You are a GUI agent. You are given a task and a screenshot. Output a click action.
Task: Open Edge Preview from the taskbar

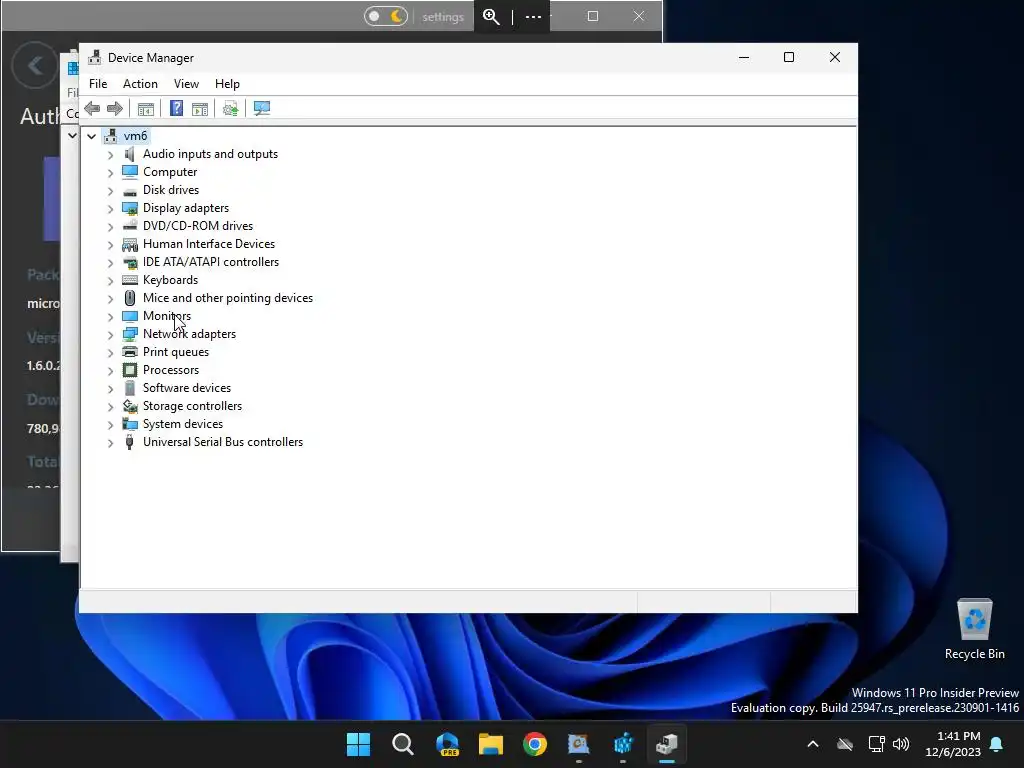[x=447, y=744]
